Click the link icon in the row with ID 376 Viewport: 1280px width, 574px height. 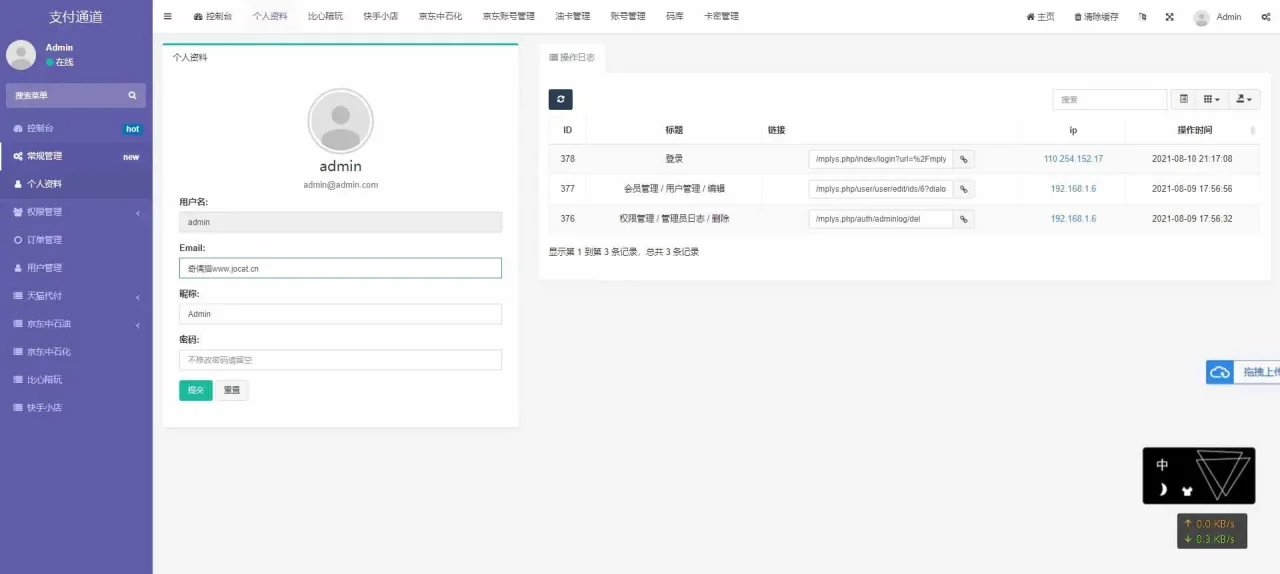[963, 219]
